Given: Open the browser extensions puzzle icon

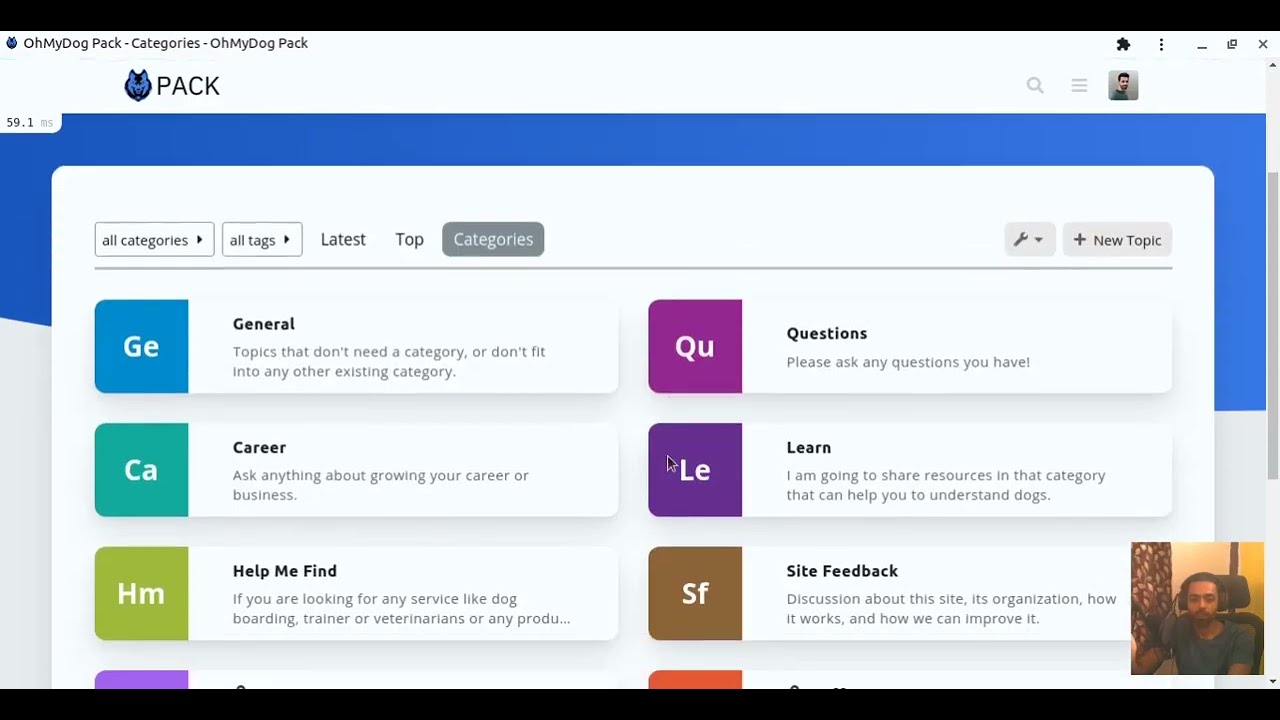Looking at the screenshot, I should click(1123, 44).
